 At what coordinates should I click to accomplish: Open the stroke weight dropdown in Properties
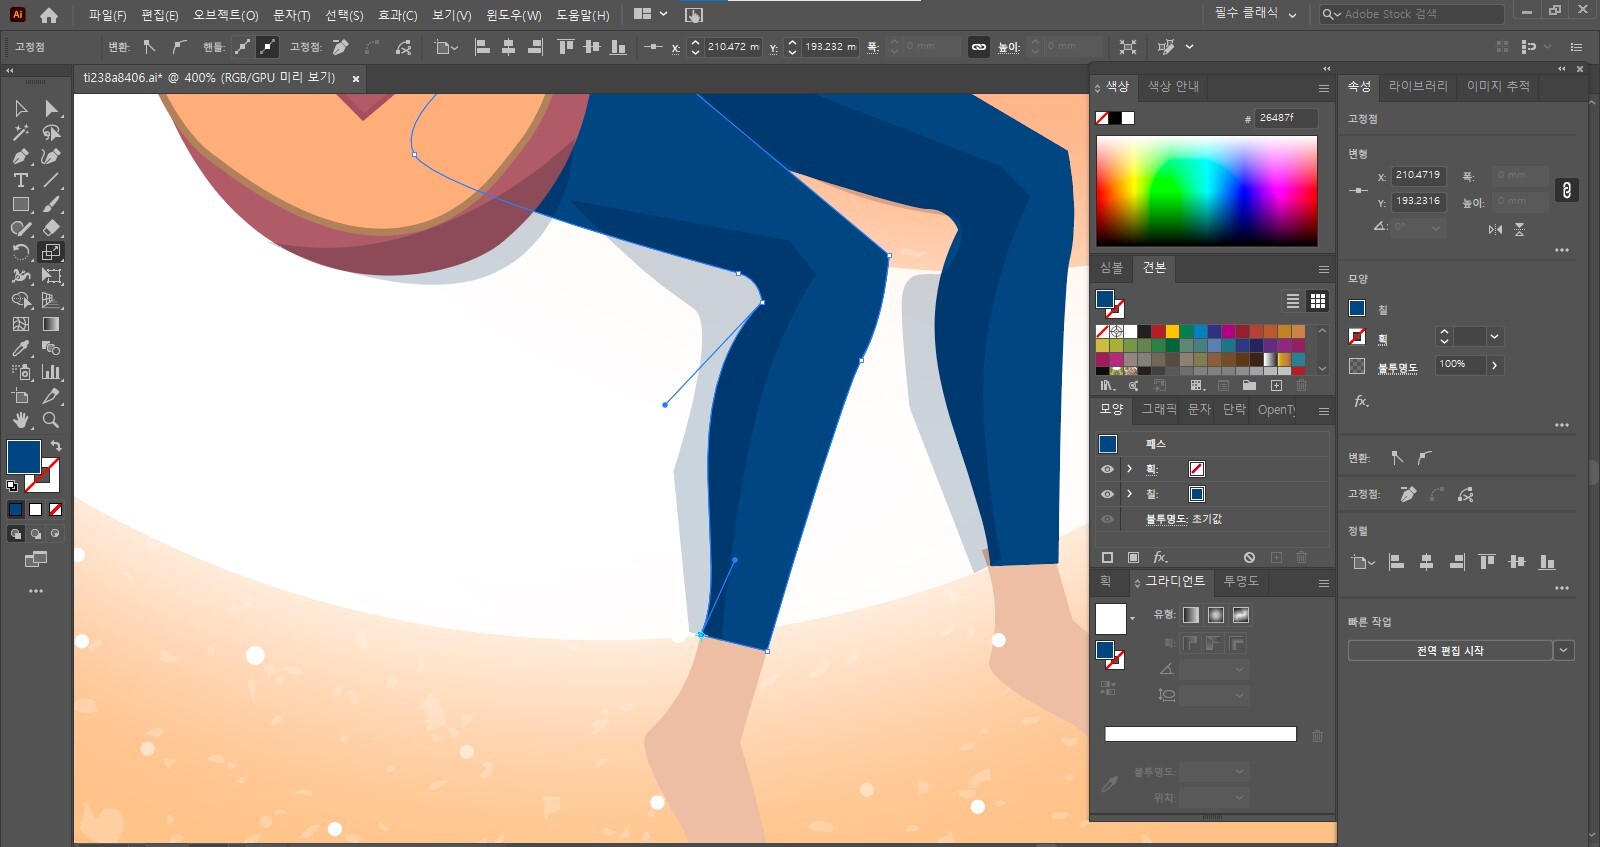pos(1494,337)
